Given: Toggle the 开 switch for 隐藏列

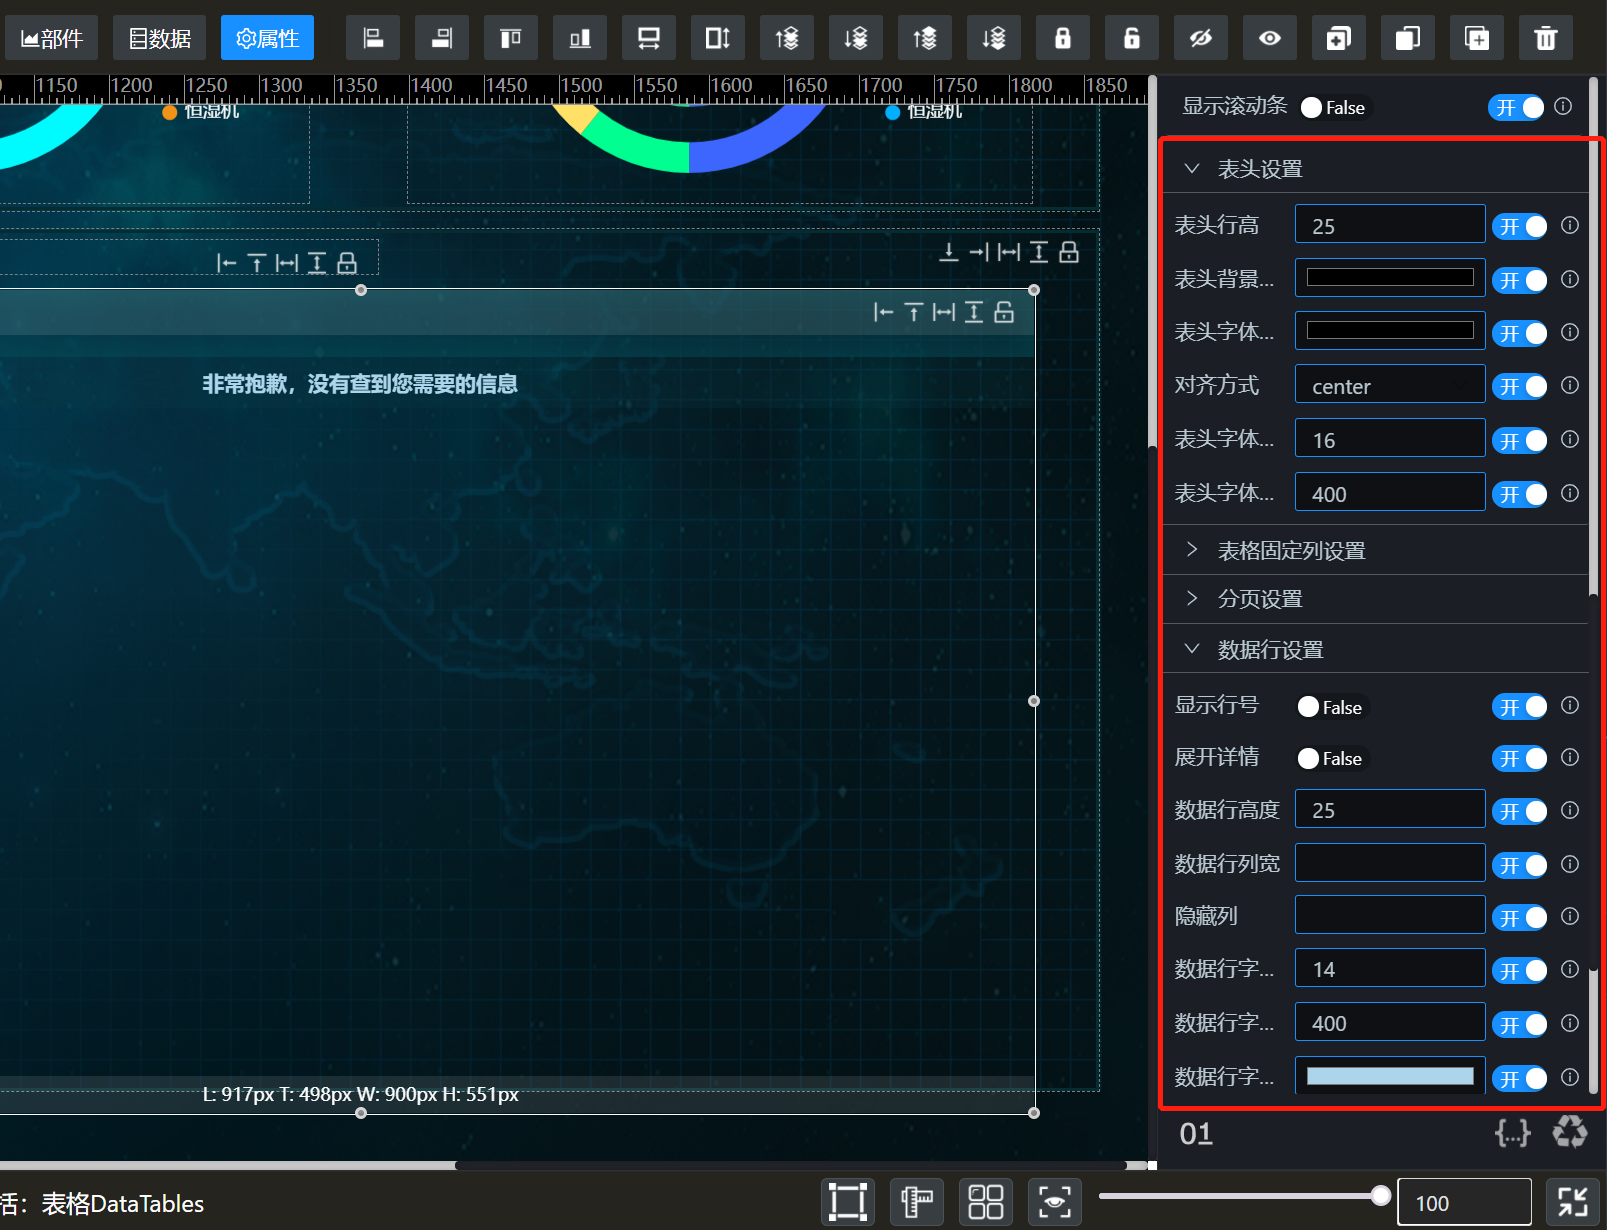Looking at the screenshot, I should click(1520, 917).
